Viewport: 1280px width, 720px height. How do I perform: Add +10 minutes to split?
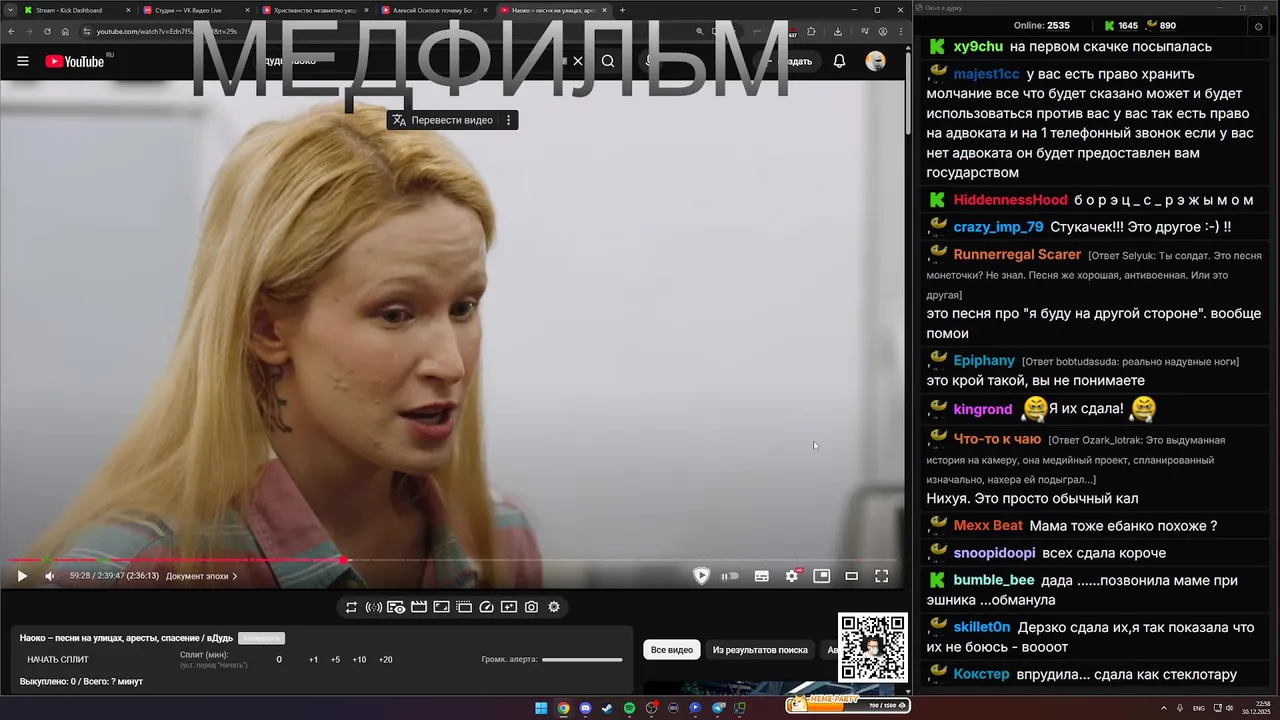tap(359, 660)
